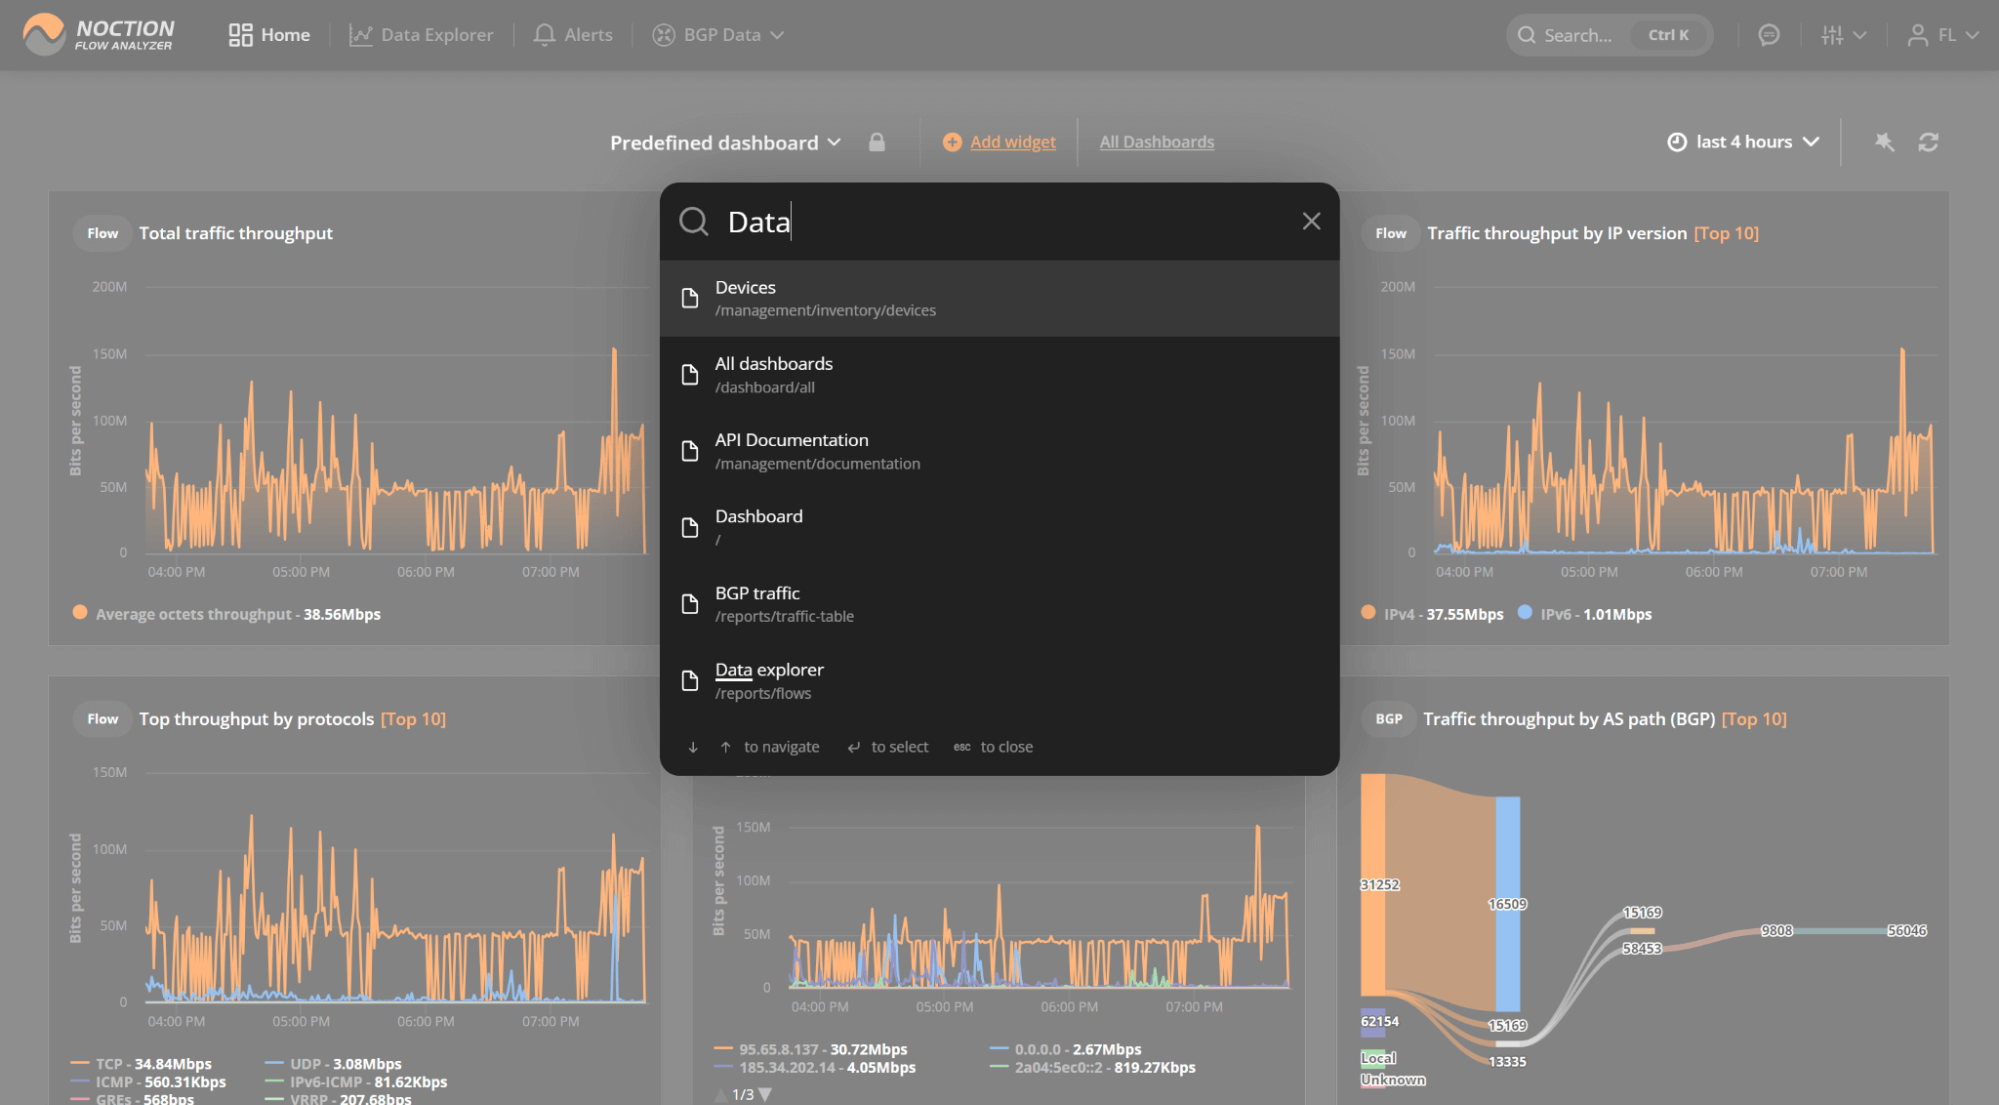Click the 16509 AS node in Sankey chart
This screenshot has width=1999, height=1105.
tap(1508, 904)
